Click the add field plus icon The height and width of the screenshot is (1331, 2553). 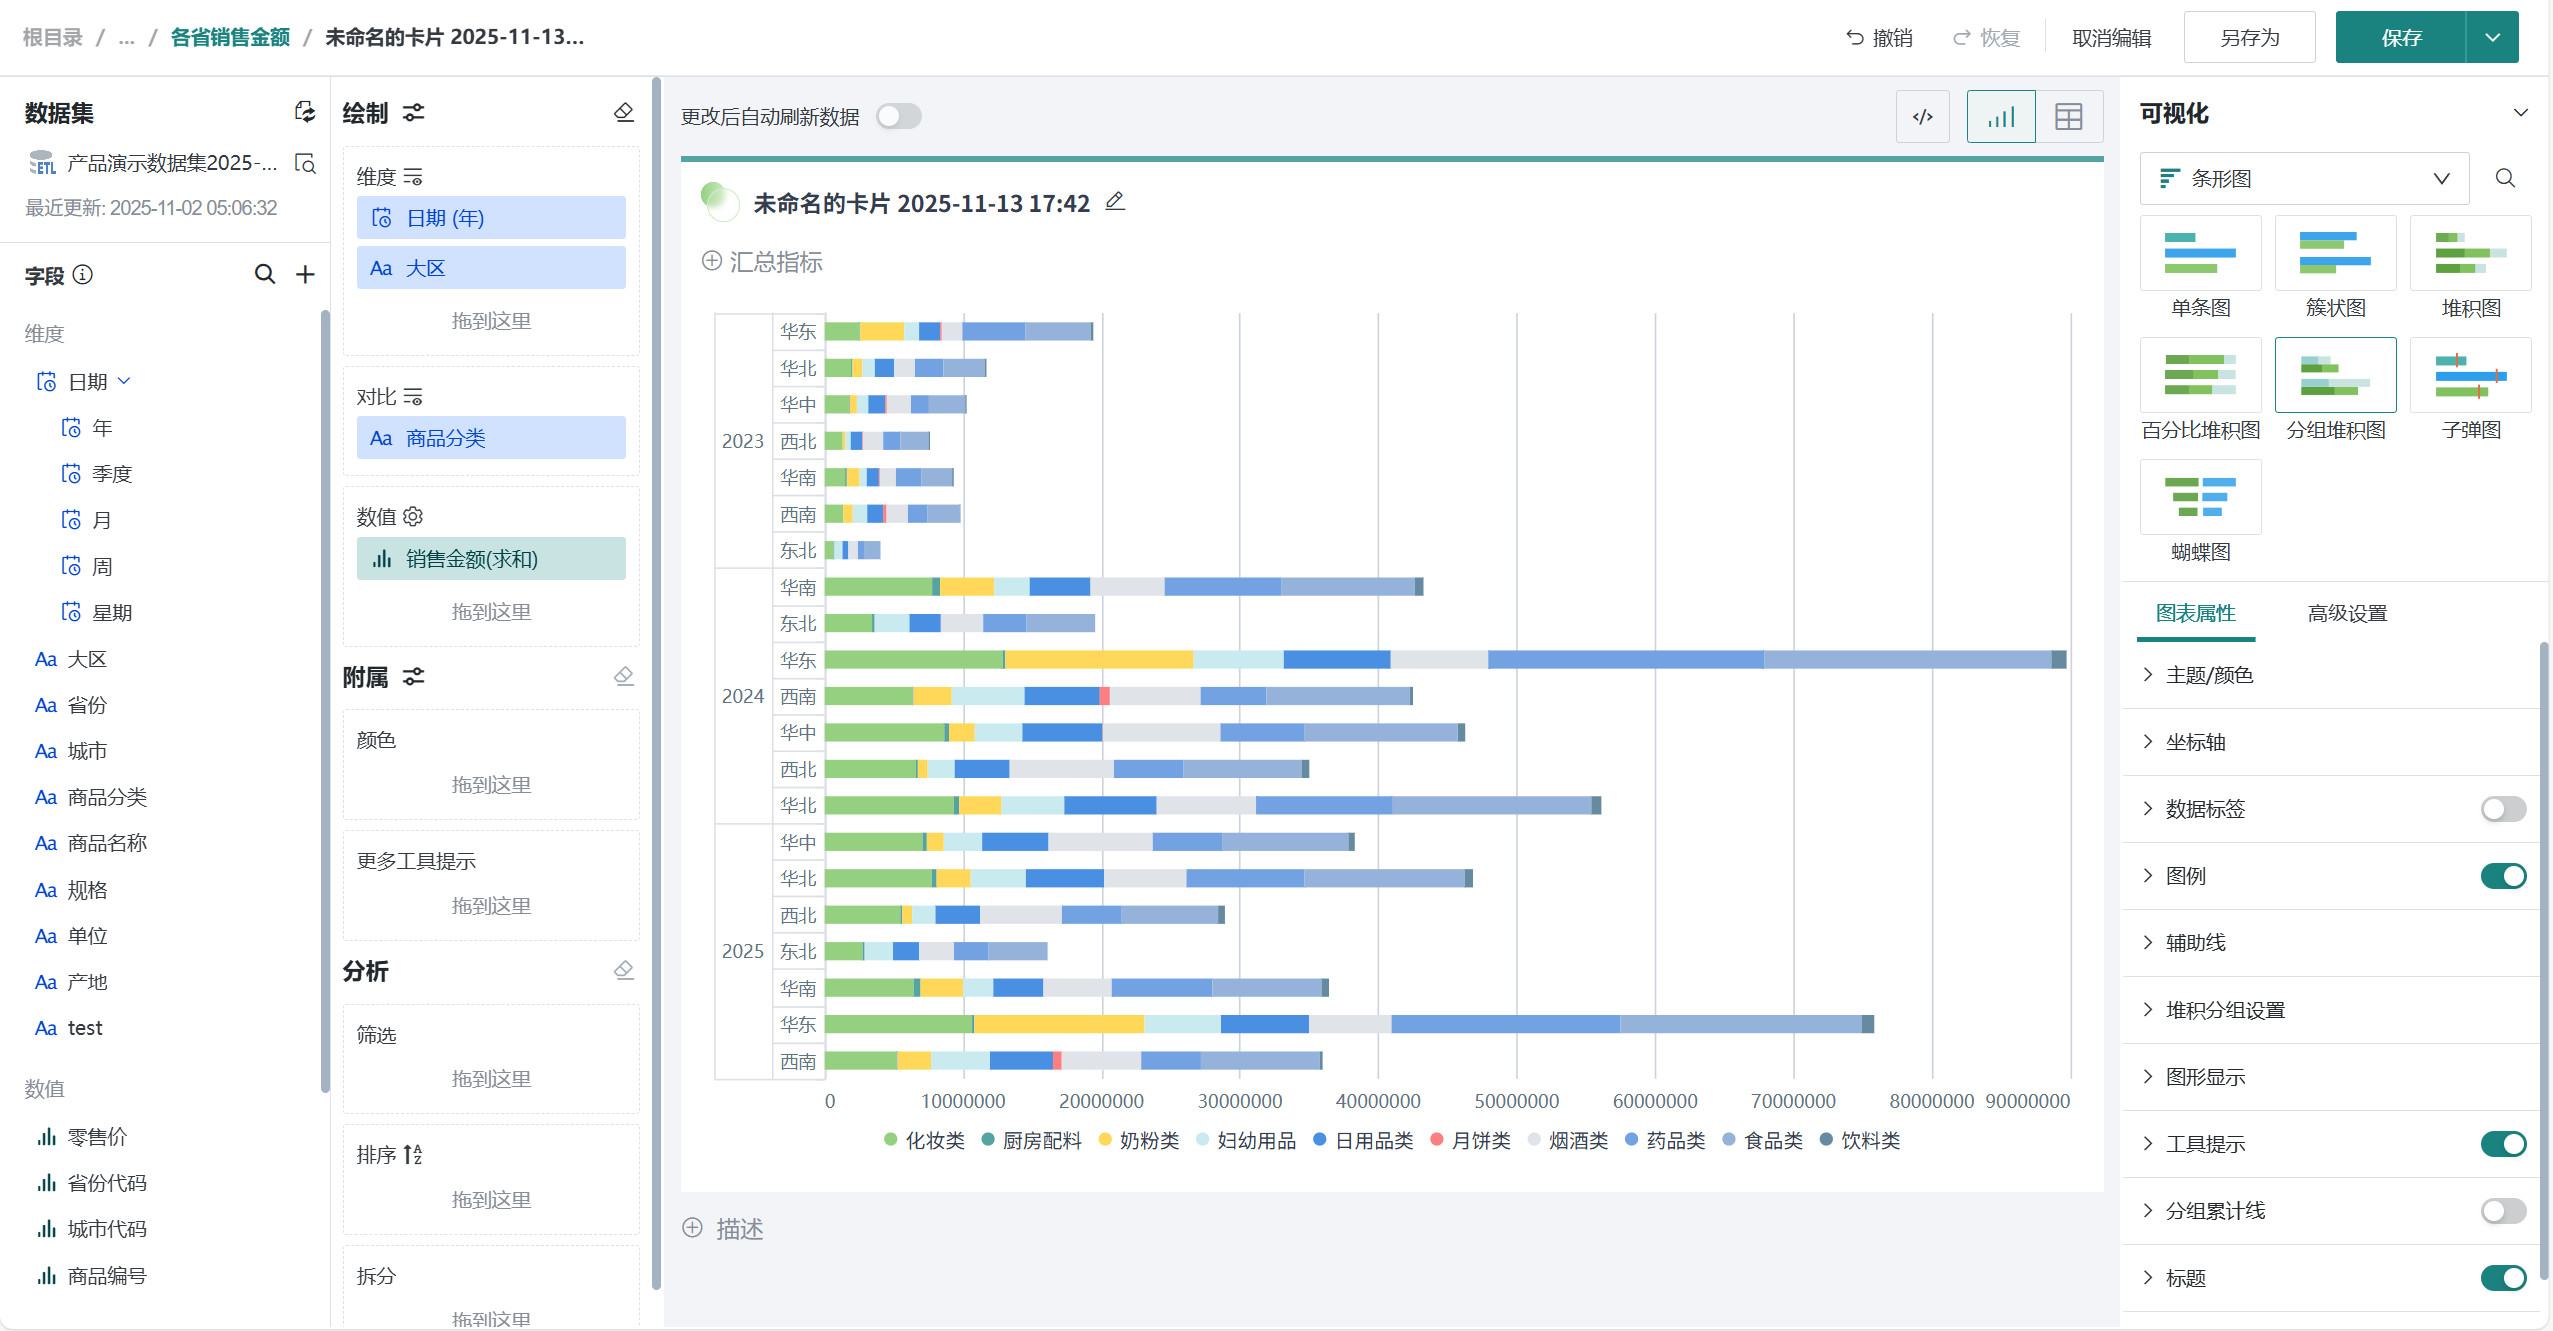[x=305, y=274]
